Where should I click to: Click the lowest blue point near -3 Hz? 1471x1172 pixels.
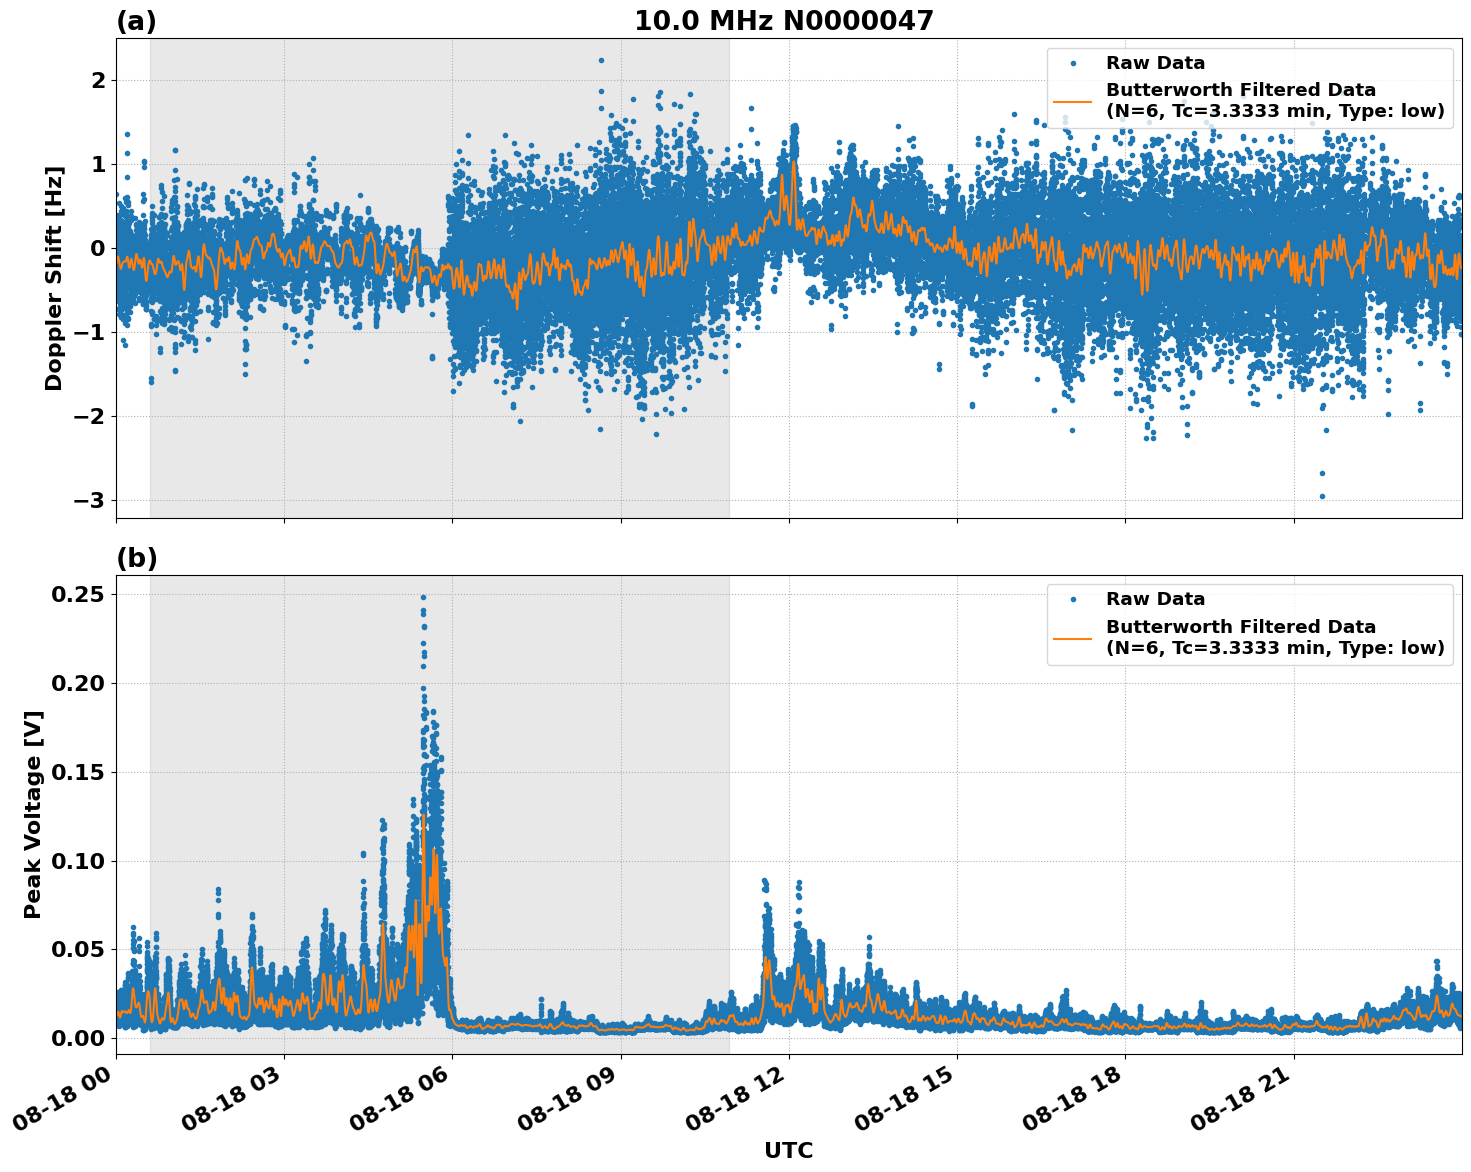point(1322,494)
